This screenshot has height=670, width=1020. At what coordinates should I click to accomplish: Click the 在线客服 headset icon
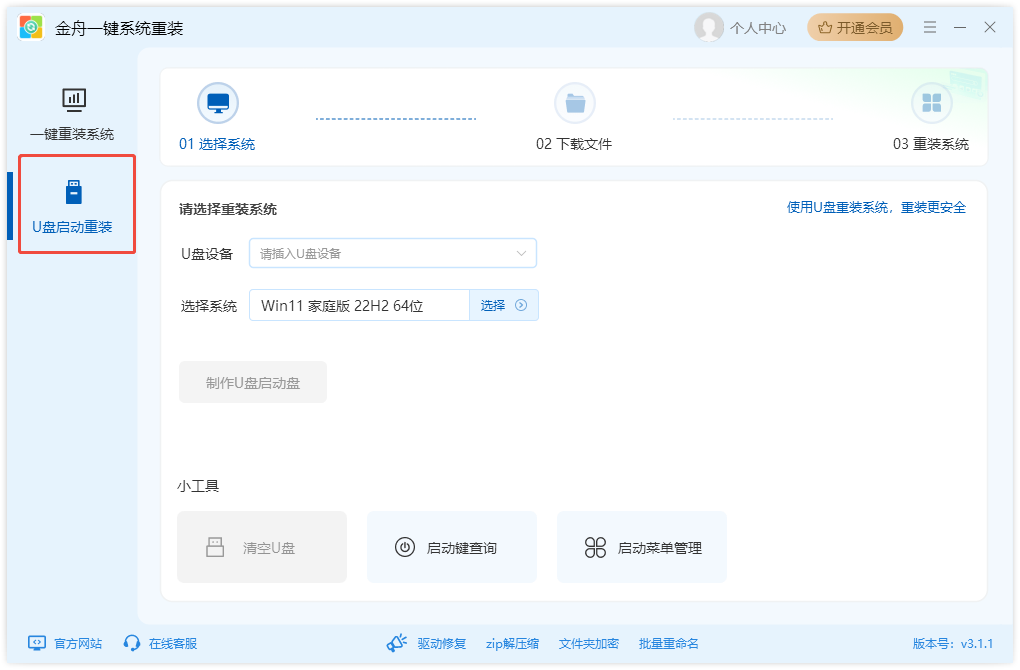tap(132, 643)
